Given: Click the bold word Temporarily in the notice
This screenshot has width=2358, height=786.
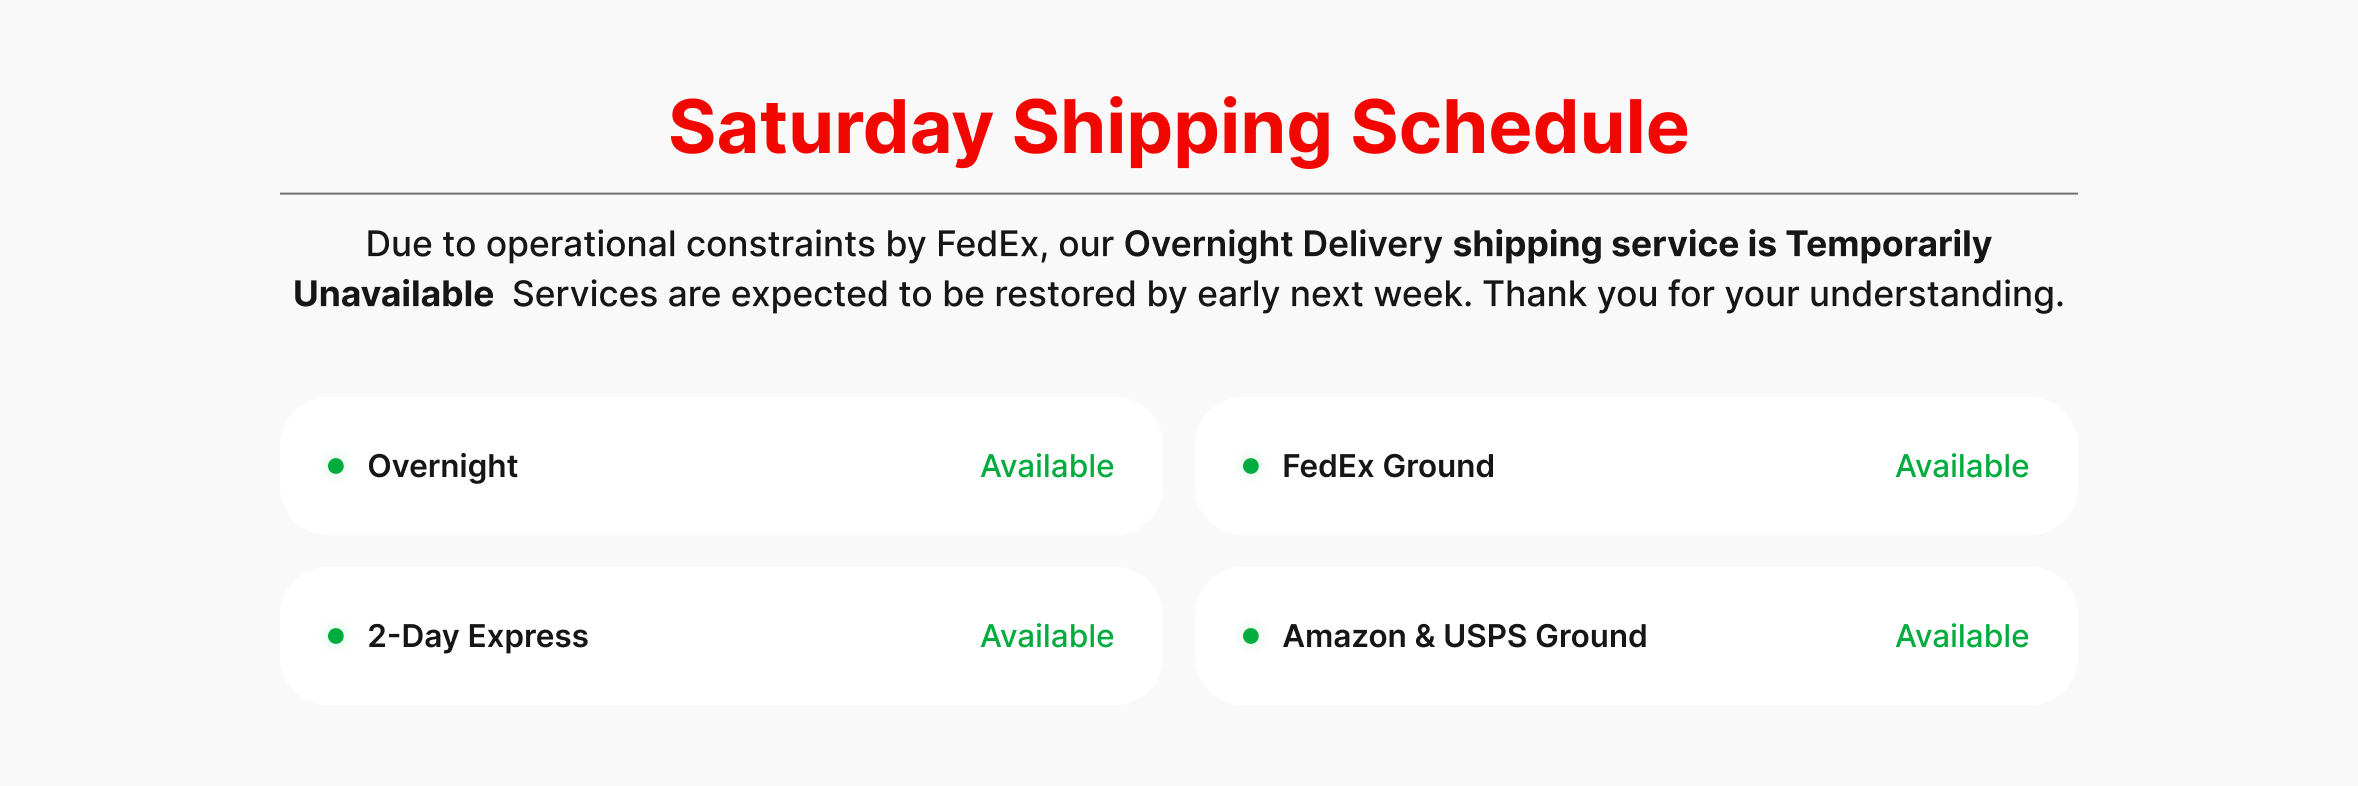Looking at the screenshot, I should [x=1888, y=244].
